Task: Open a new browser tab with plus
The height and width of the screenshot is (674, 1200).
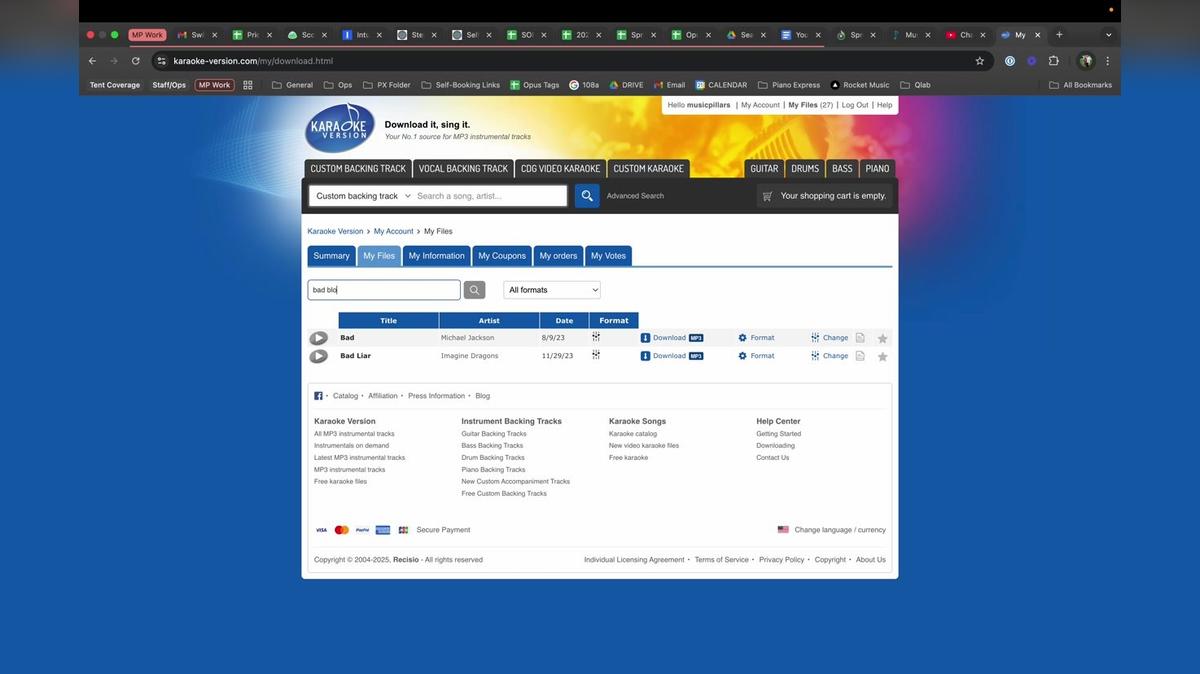Action: click(1059, 35)
